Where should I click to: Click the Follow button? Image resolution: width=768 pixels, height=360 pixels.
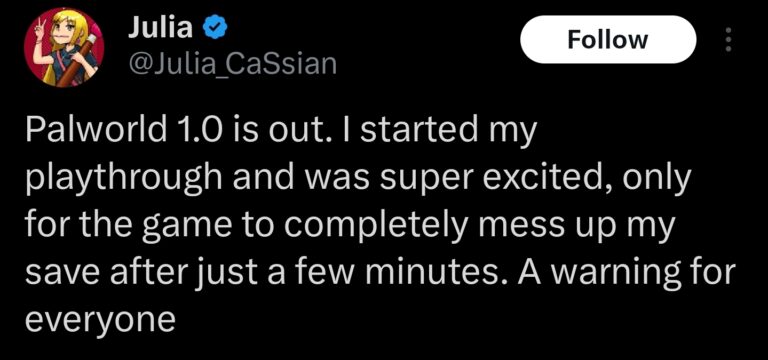[x=607, y=40]
